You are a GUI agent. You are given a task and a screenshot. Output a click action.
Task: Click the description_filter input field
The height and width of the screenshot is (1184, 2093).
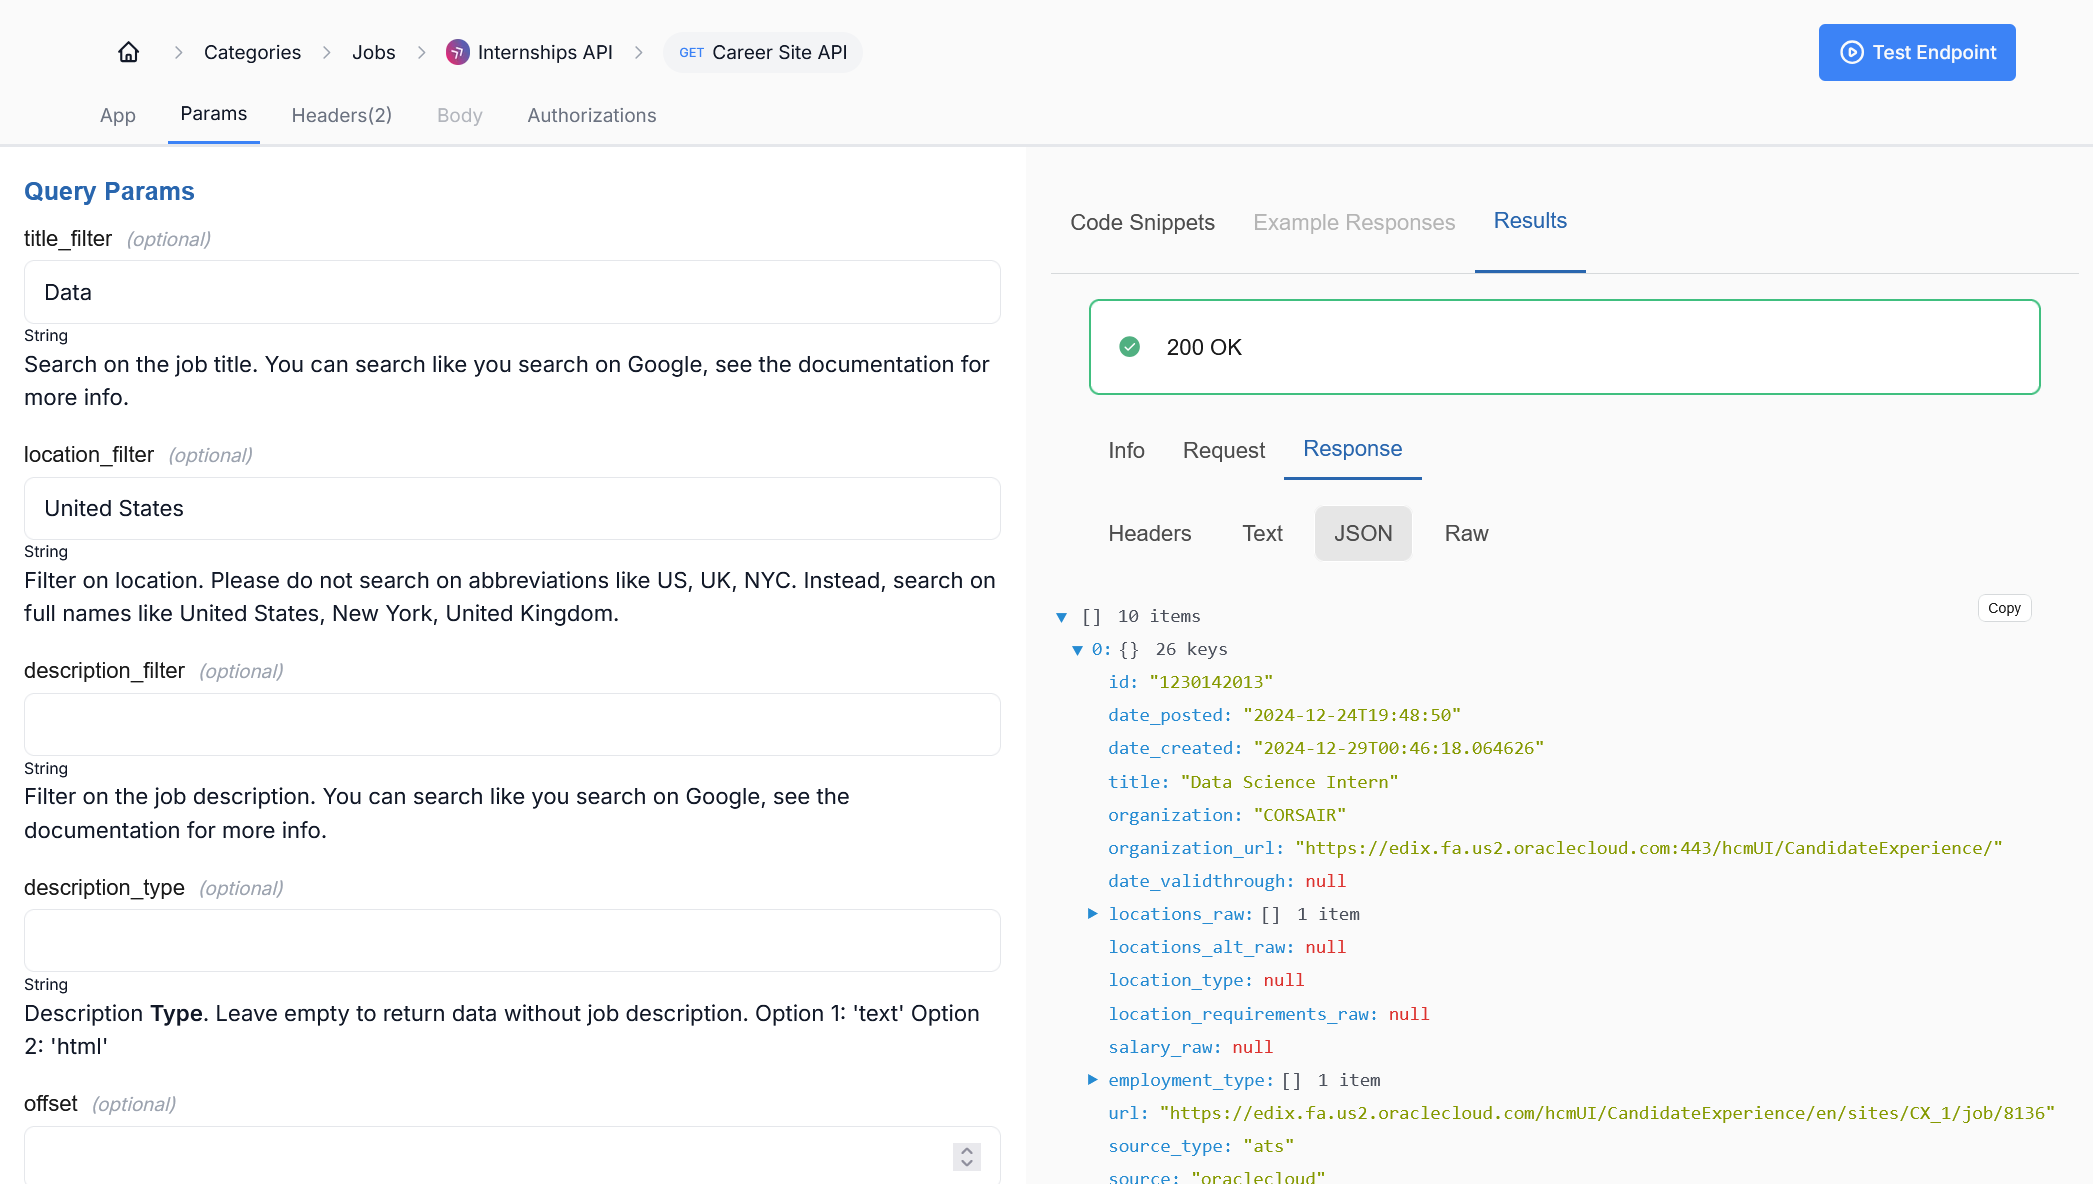[x=512, y=724]
